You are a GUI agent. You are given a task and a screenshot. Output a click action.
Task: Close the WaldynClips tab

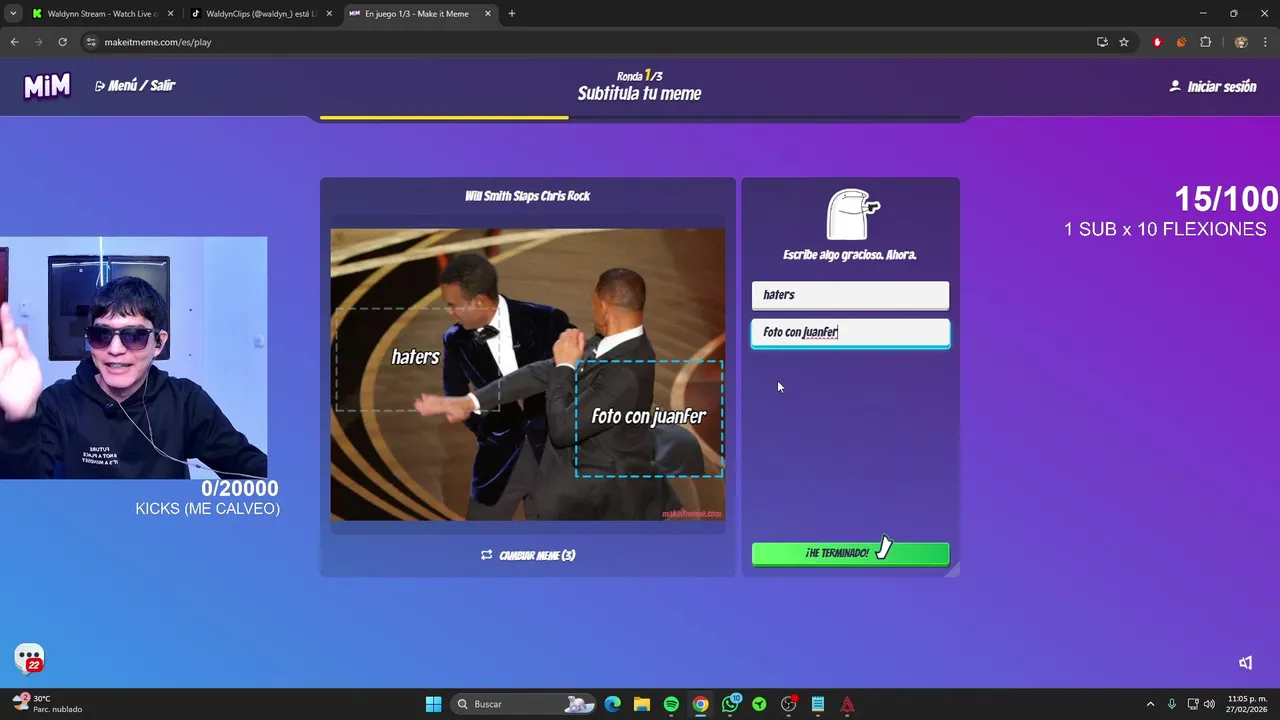point(329,14)
